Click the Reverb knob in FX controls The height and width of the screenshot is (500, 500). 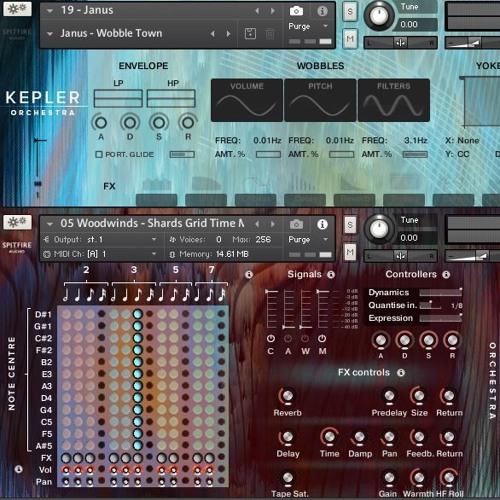point(287,396)
